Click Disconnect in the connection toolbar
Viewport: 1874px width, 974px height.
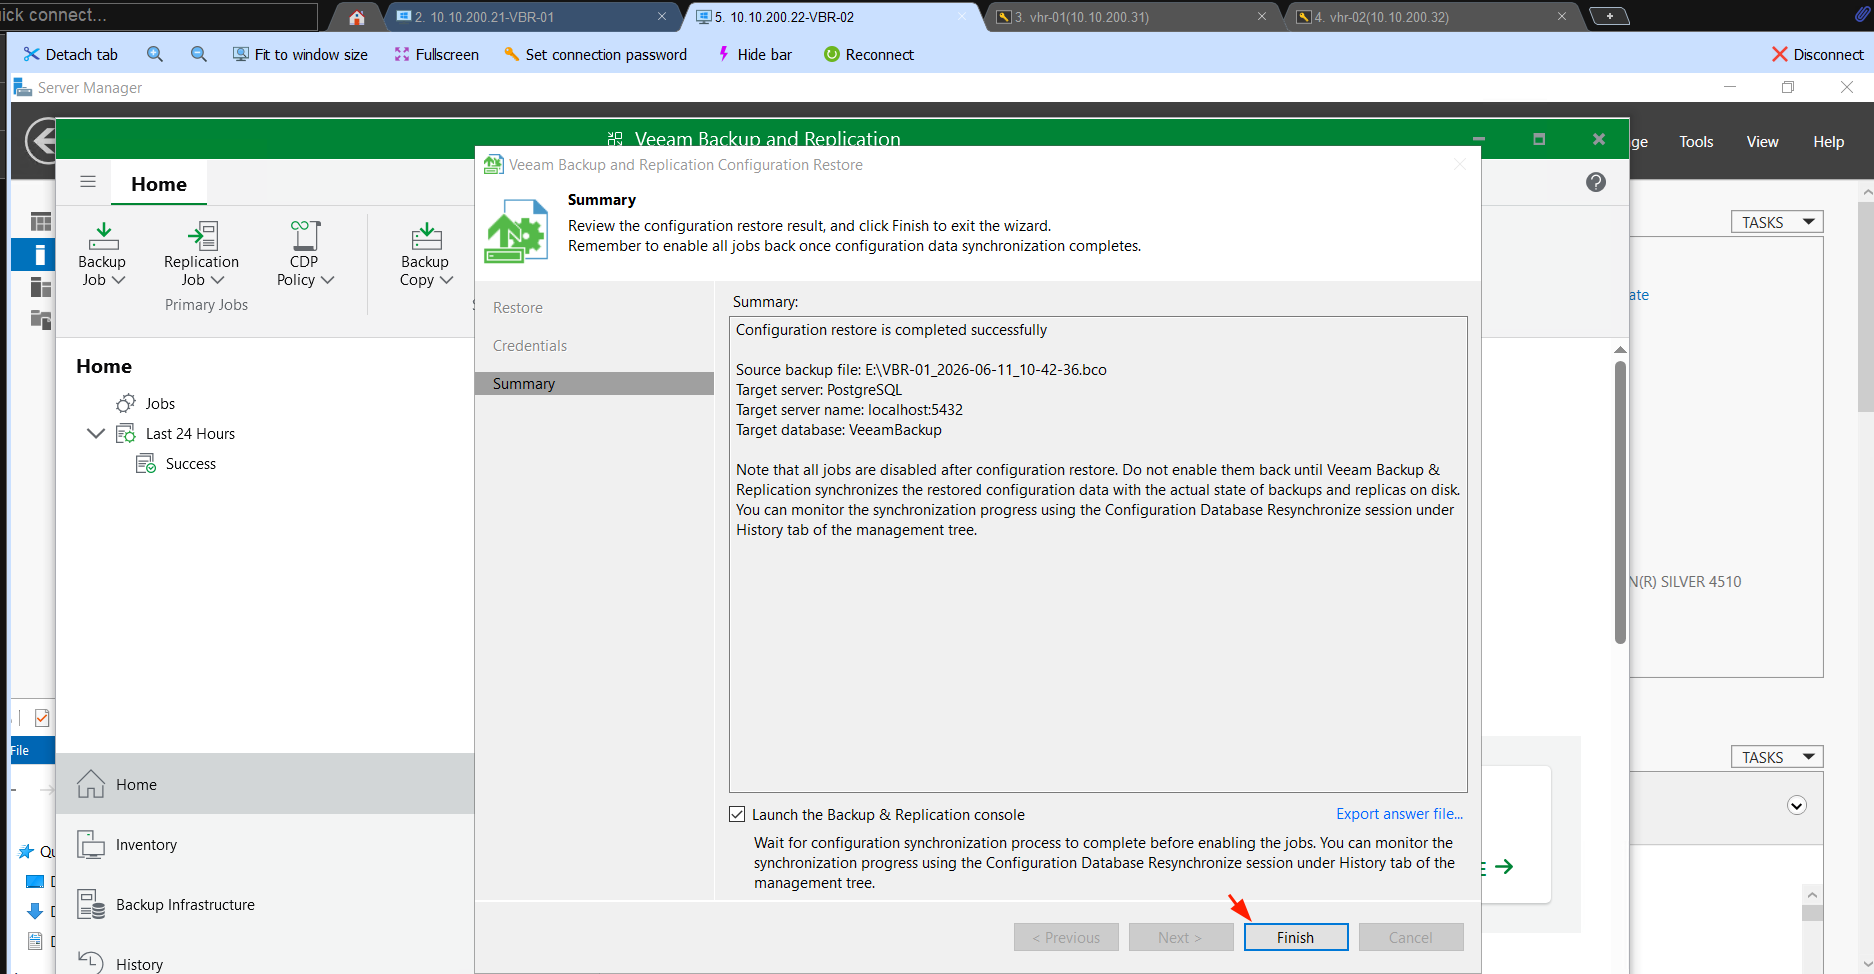click(x=1818, y=55)
